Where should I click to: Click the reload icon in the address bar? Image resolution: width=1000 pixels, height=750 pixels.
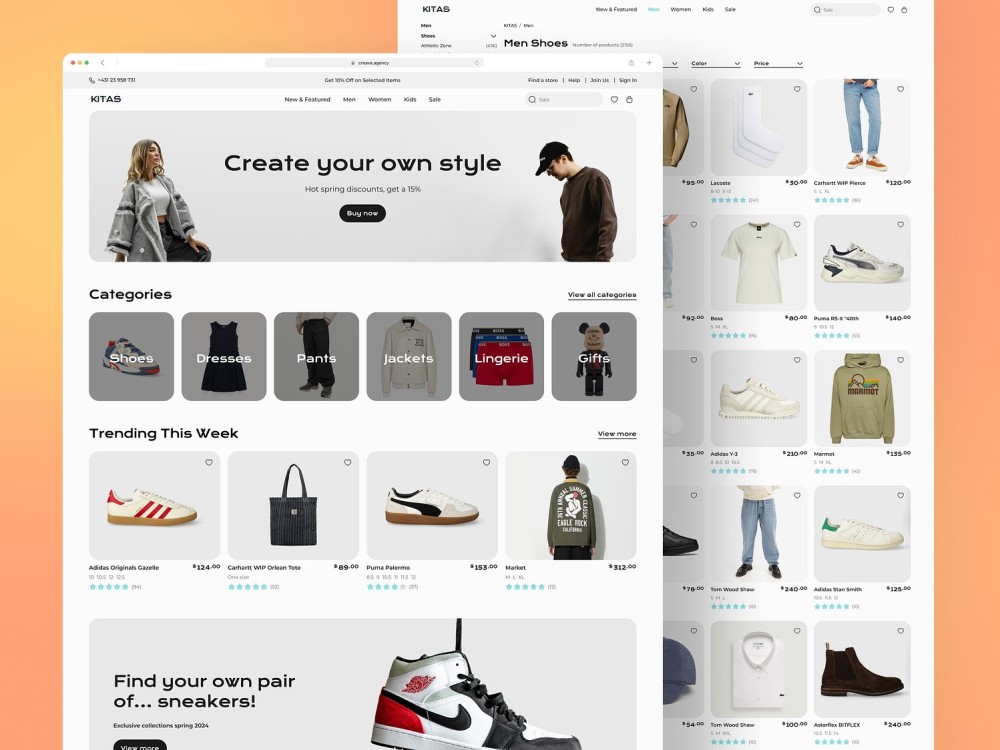477,62
